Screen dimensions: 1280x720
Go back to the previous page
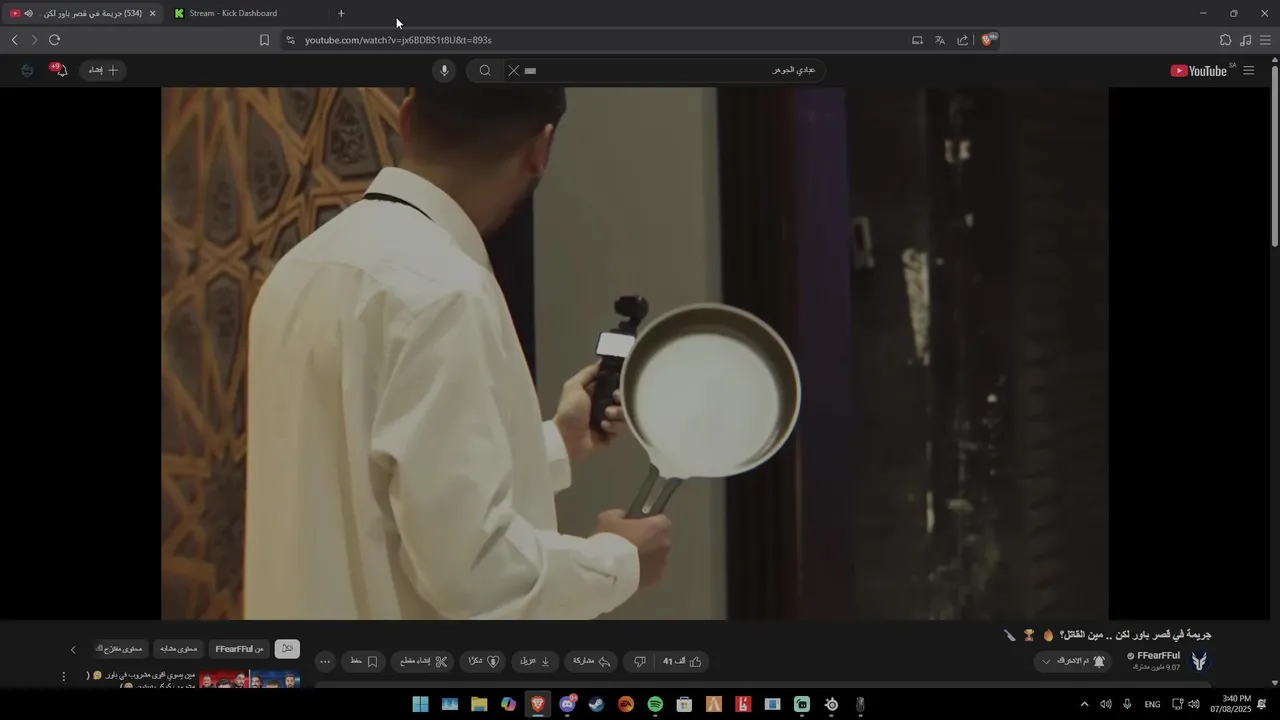[14, 40]
